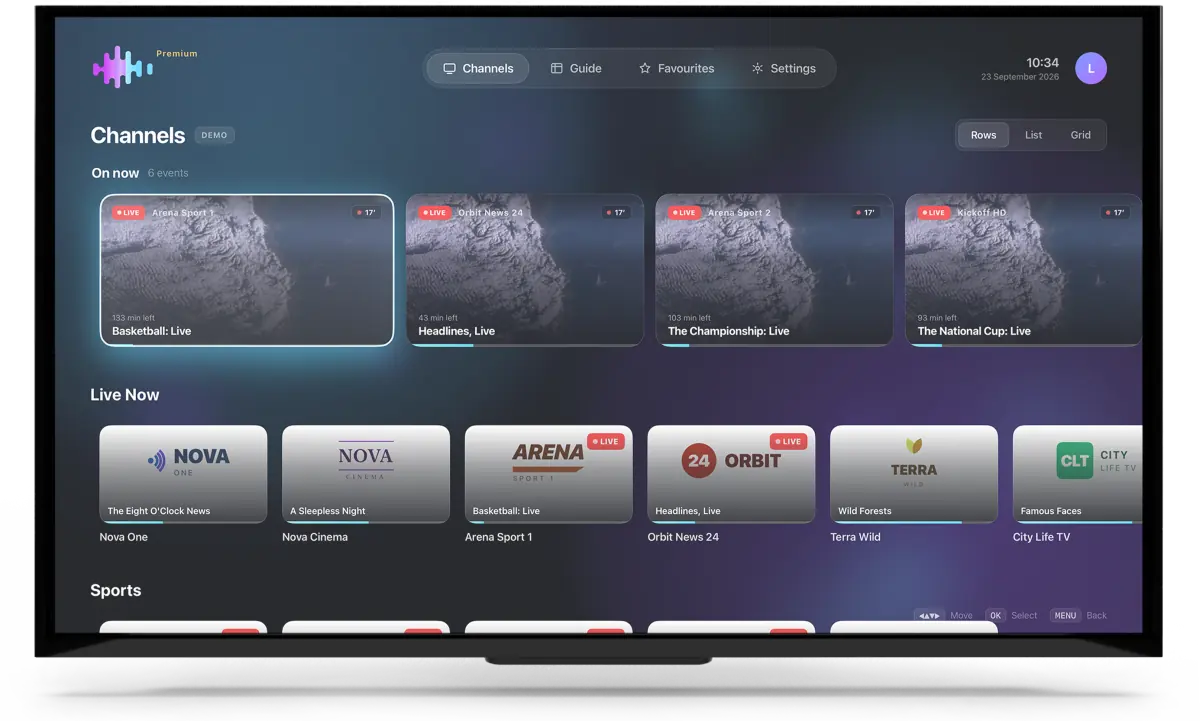Open the Channels tab
Viewport: 1200px width, 721px height.
(x=478, y=68)
